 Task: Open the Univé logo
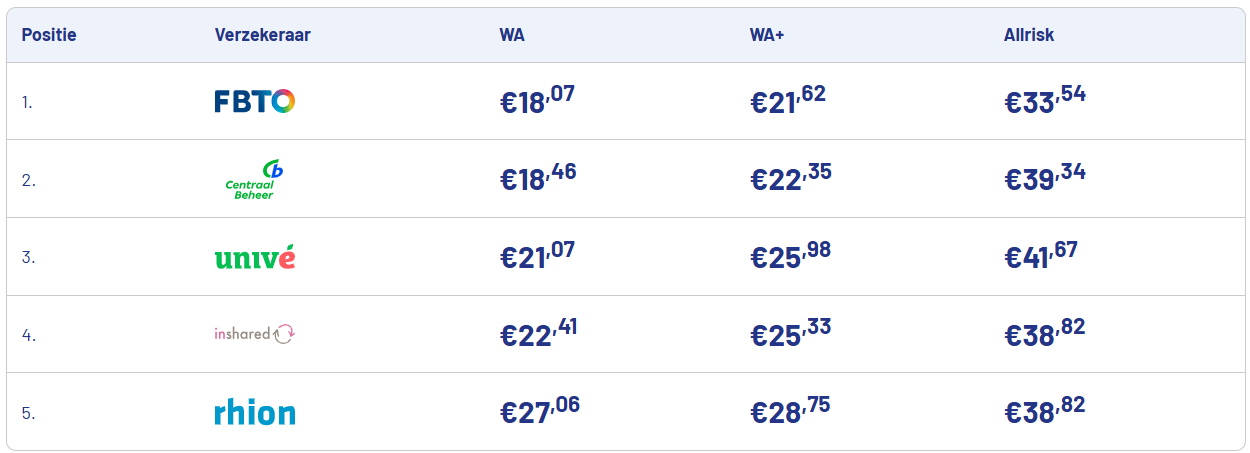click(255, 257)
